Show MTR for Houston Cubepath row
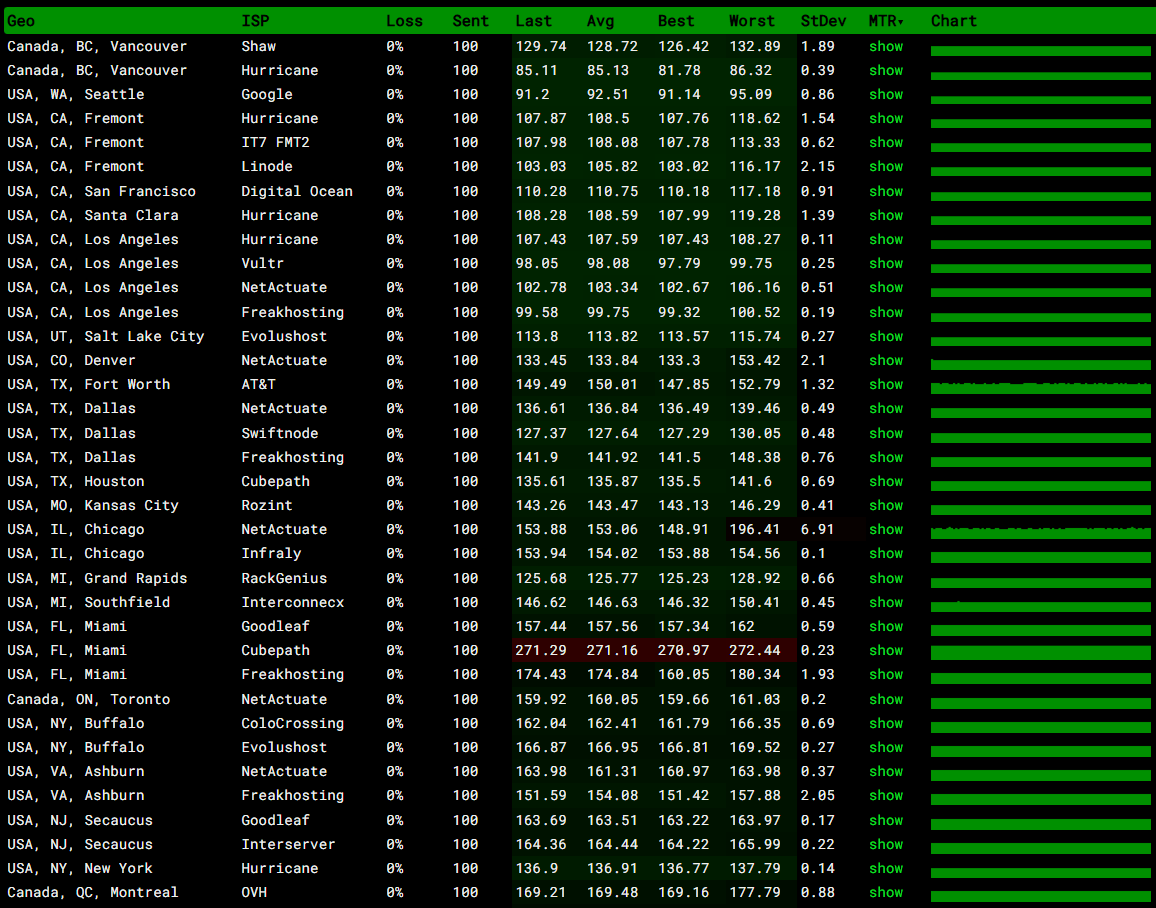1156x908 pixels. pos(885,481)
